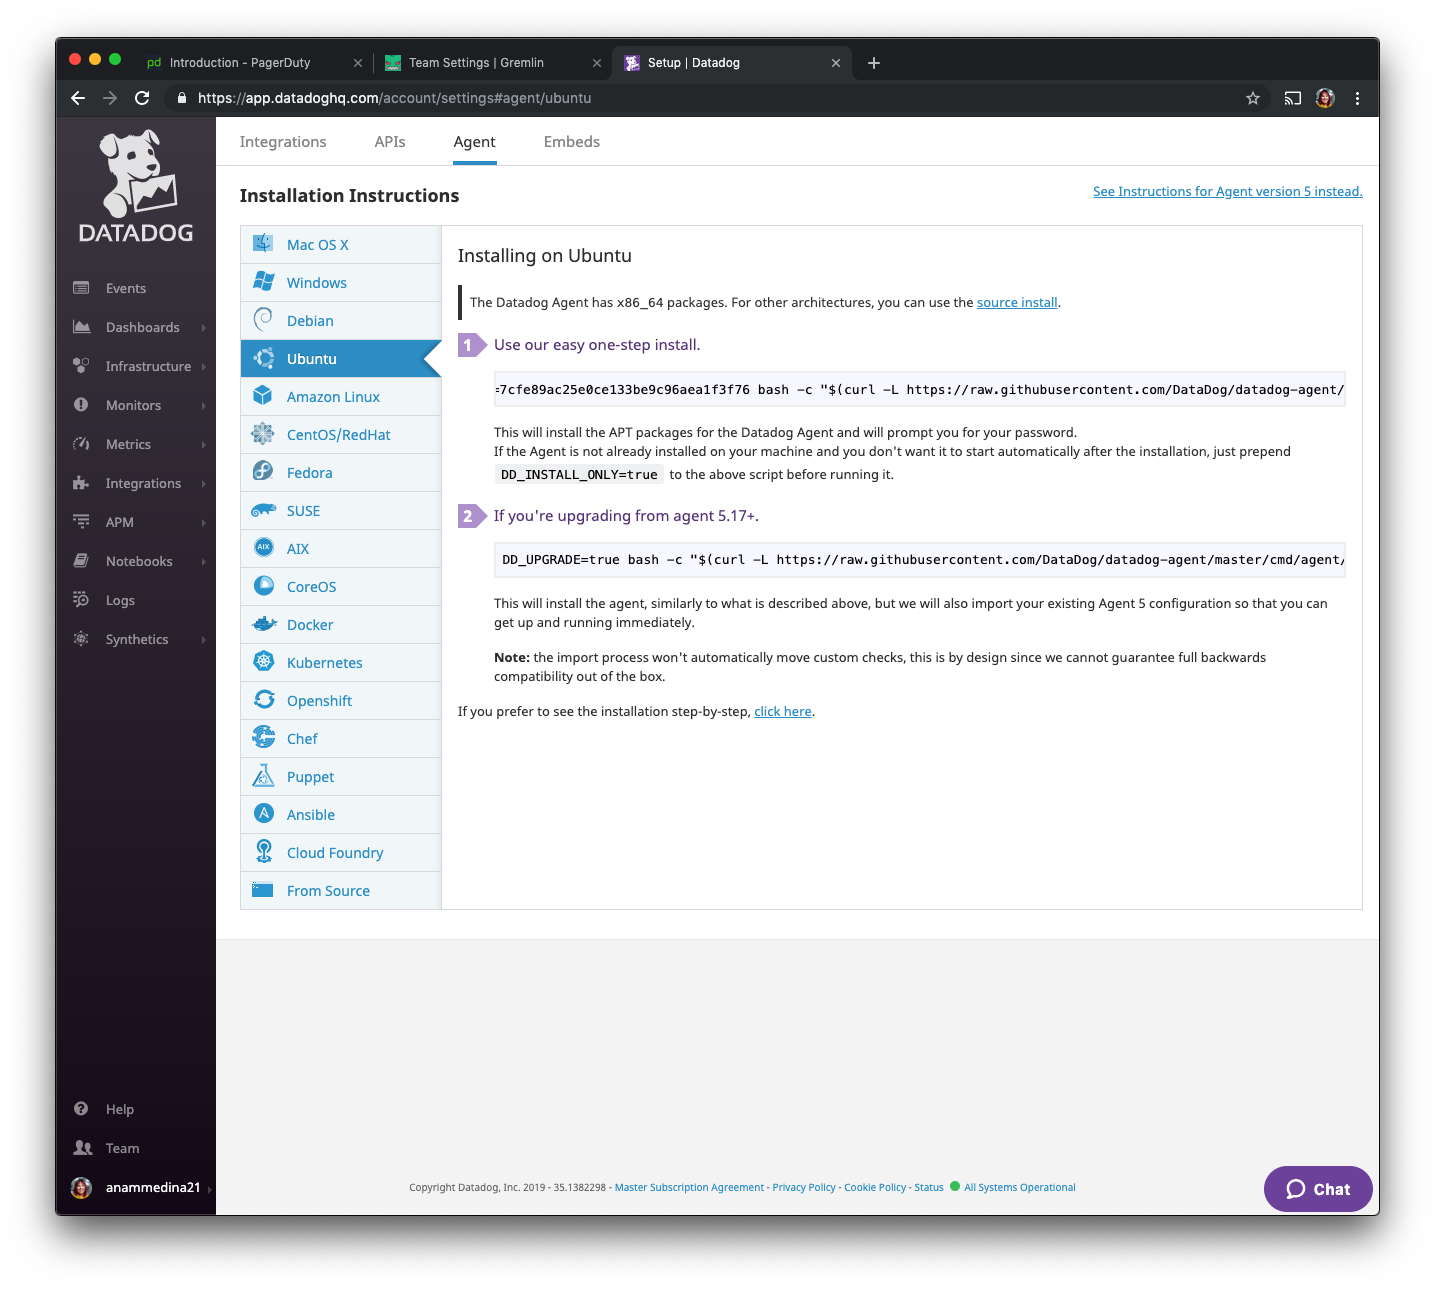Click the Metrics gauge icon
The height and width of the screenshot is (1289, 1435).
click(81, 444)
